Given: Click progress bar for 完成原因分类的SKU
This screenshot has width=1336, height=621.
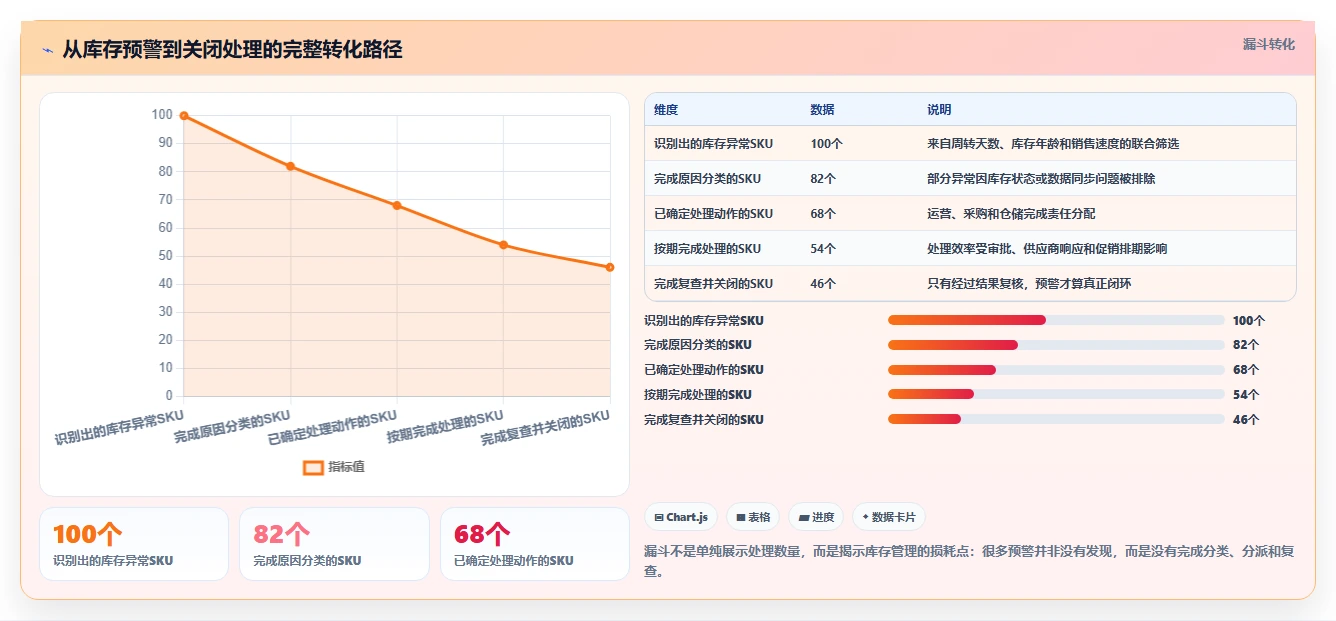Looking at the screenshot, I should 1056,345.
